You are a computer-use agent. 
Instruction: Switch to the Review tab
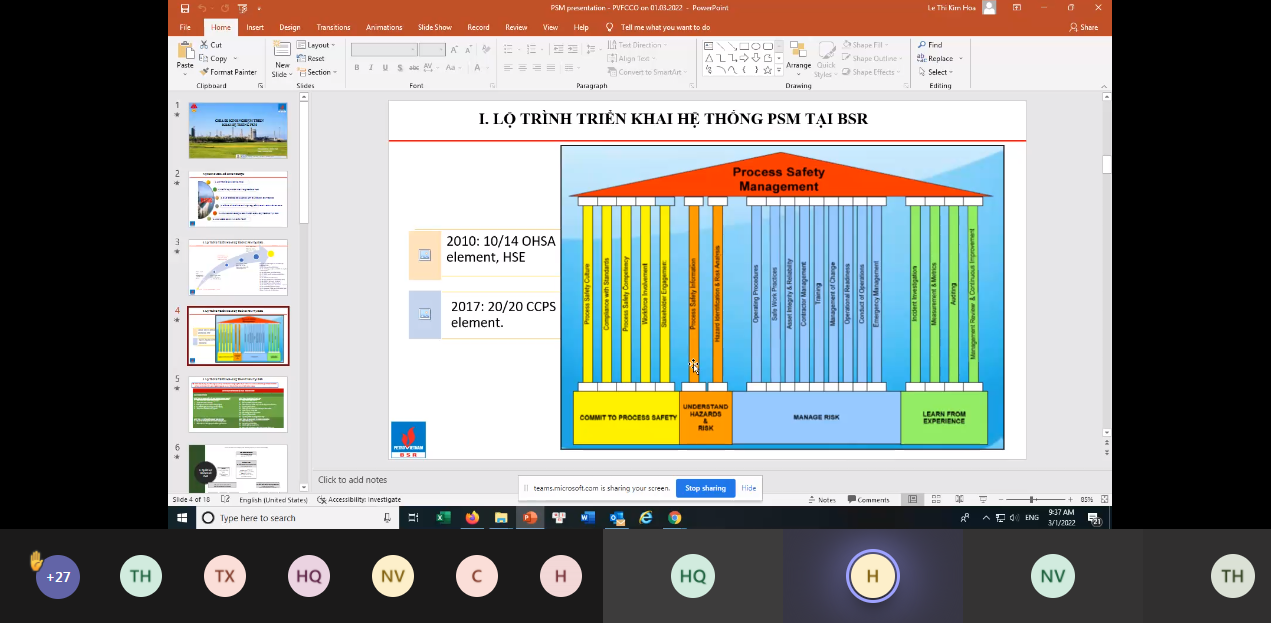[x=516, y=27]
